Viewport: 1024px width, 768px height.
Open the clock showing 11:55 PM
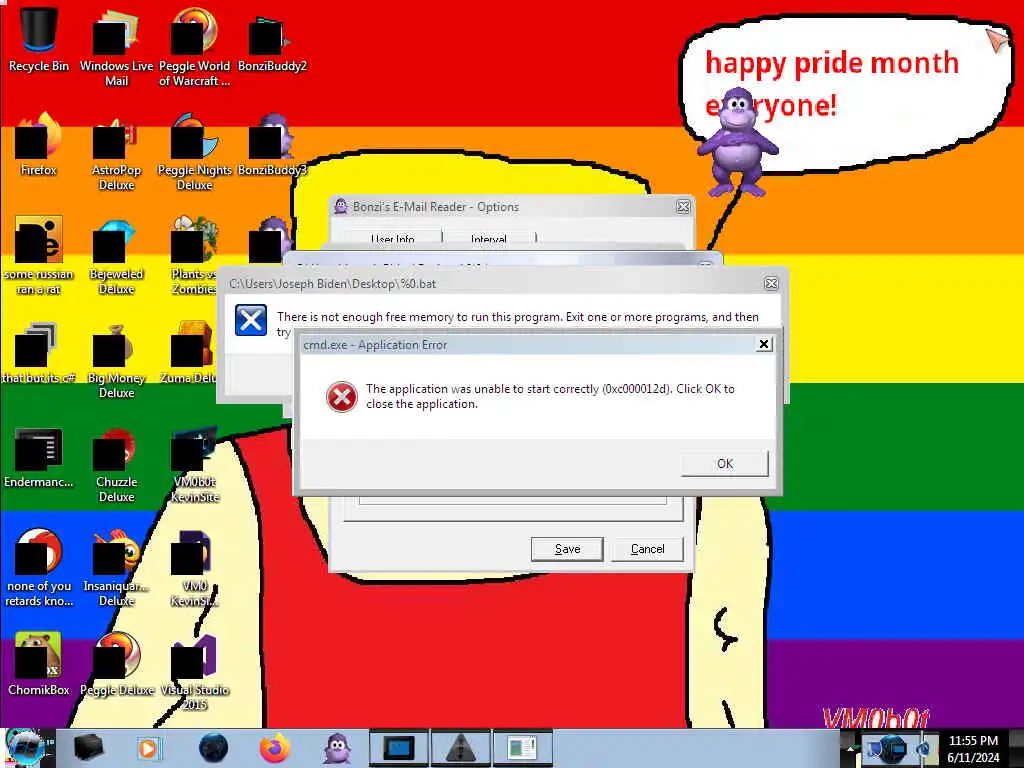[x=973, y=749]
